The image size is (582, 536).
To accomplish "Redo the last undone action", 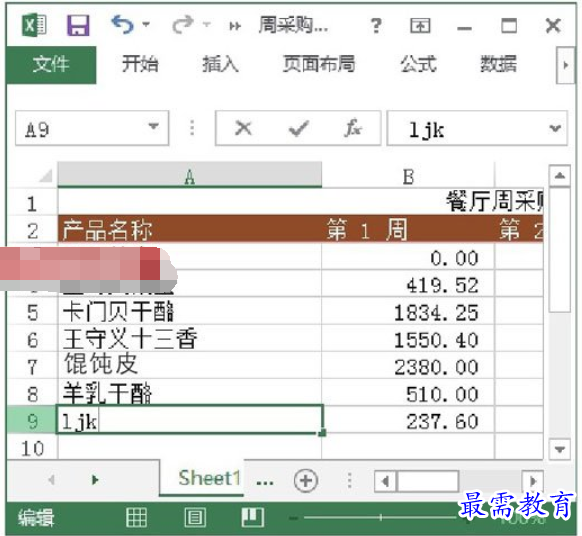I will click(x=183, y=24).
